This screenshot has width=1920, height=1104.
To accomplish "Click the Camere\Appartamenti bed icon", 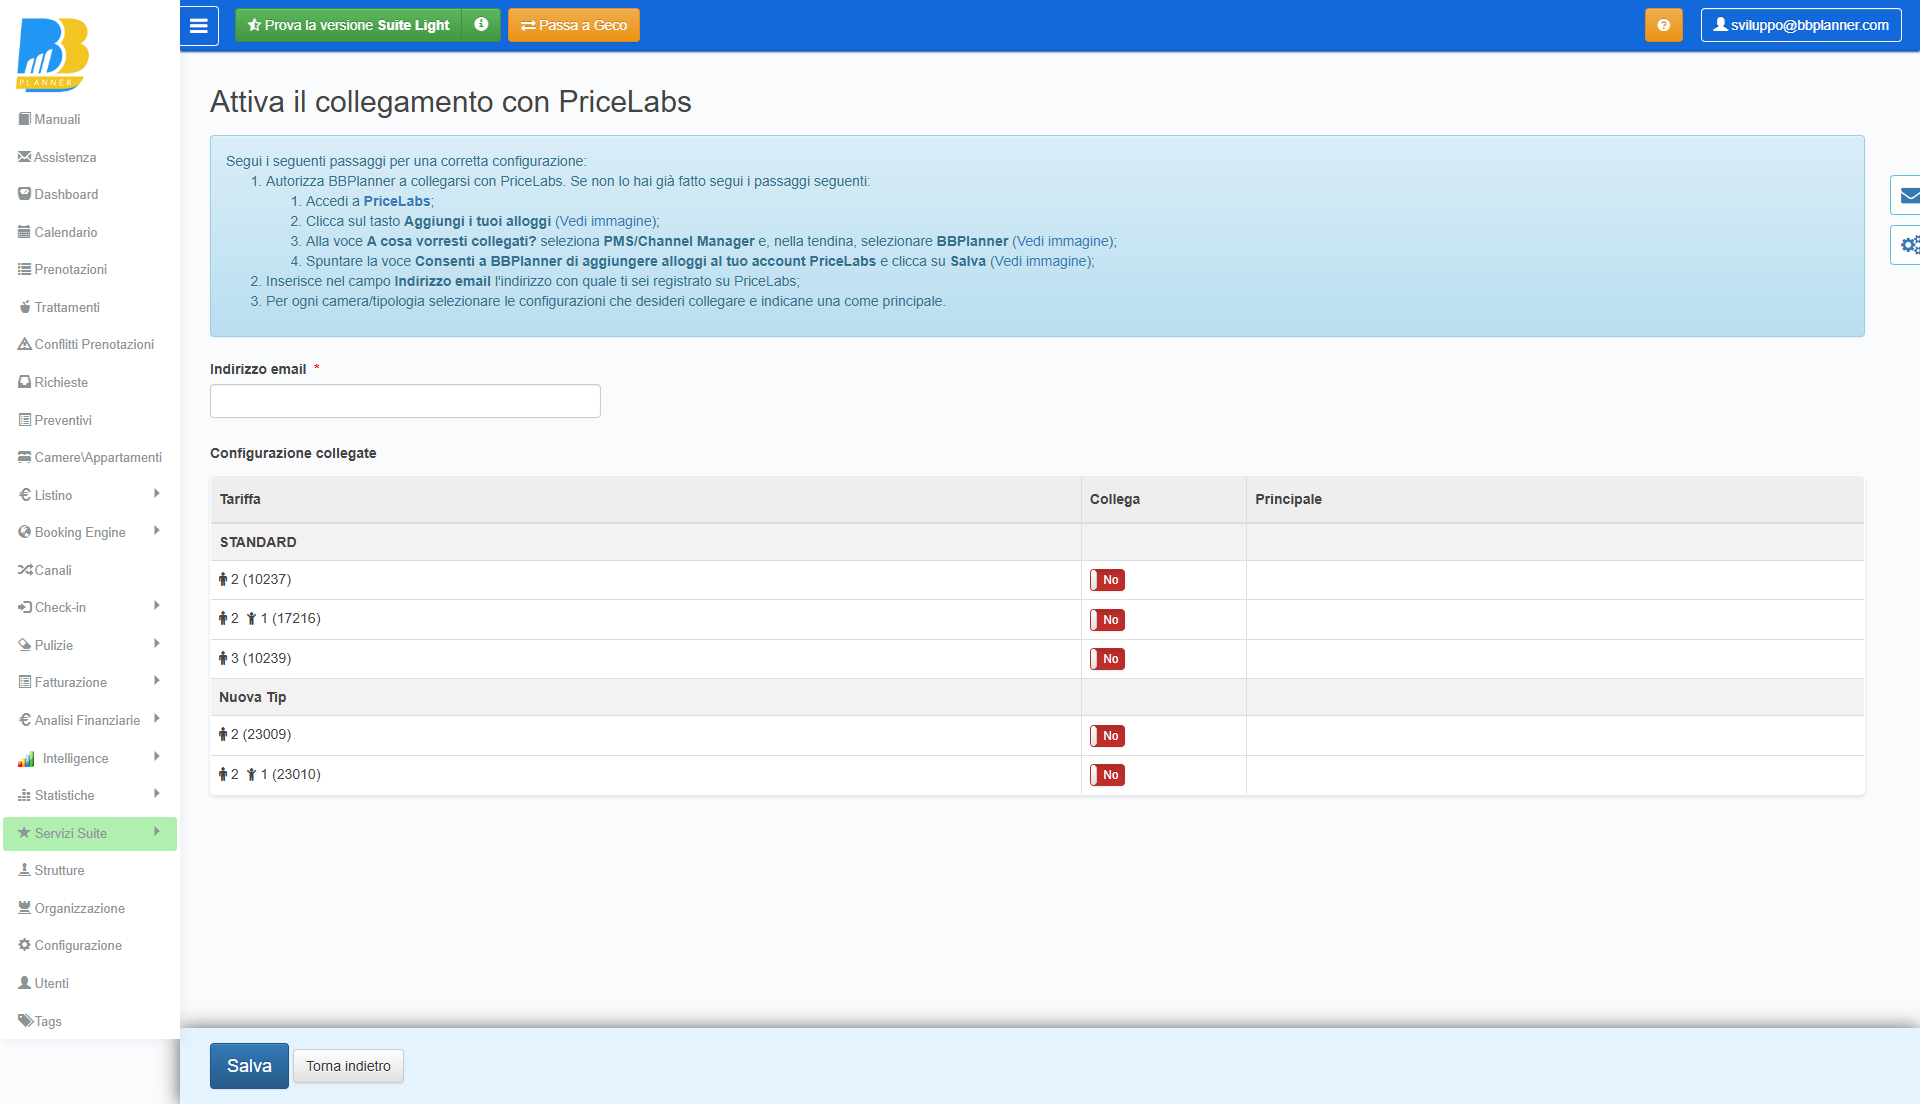I will tap(25, 457).
